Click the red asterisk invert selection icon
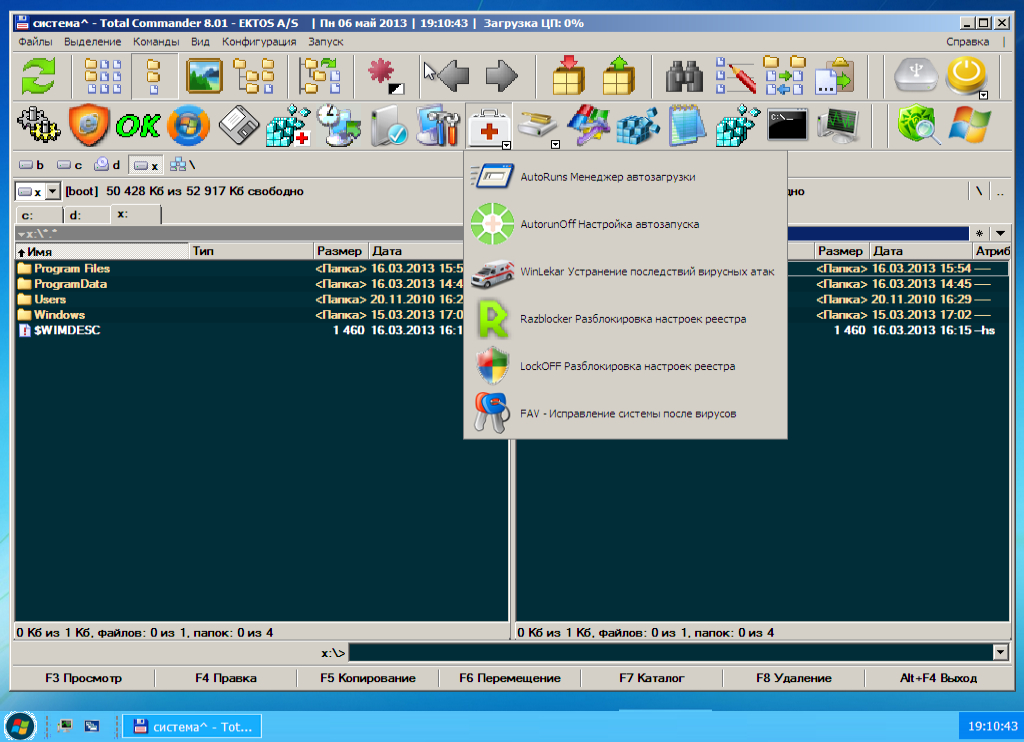The width and height of the screenshot is (1024, 742). [x=386, y=76]
